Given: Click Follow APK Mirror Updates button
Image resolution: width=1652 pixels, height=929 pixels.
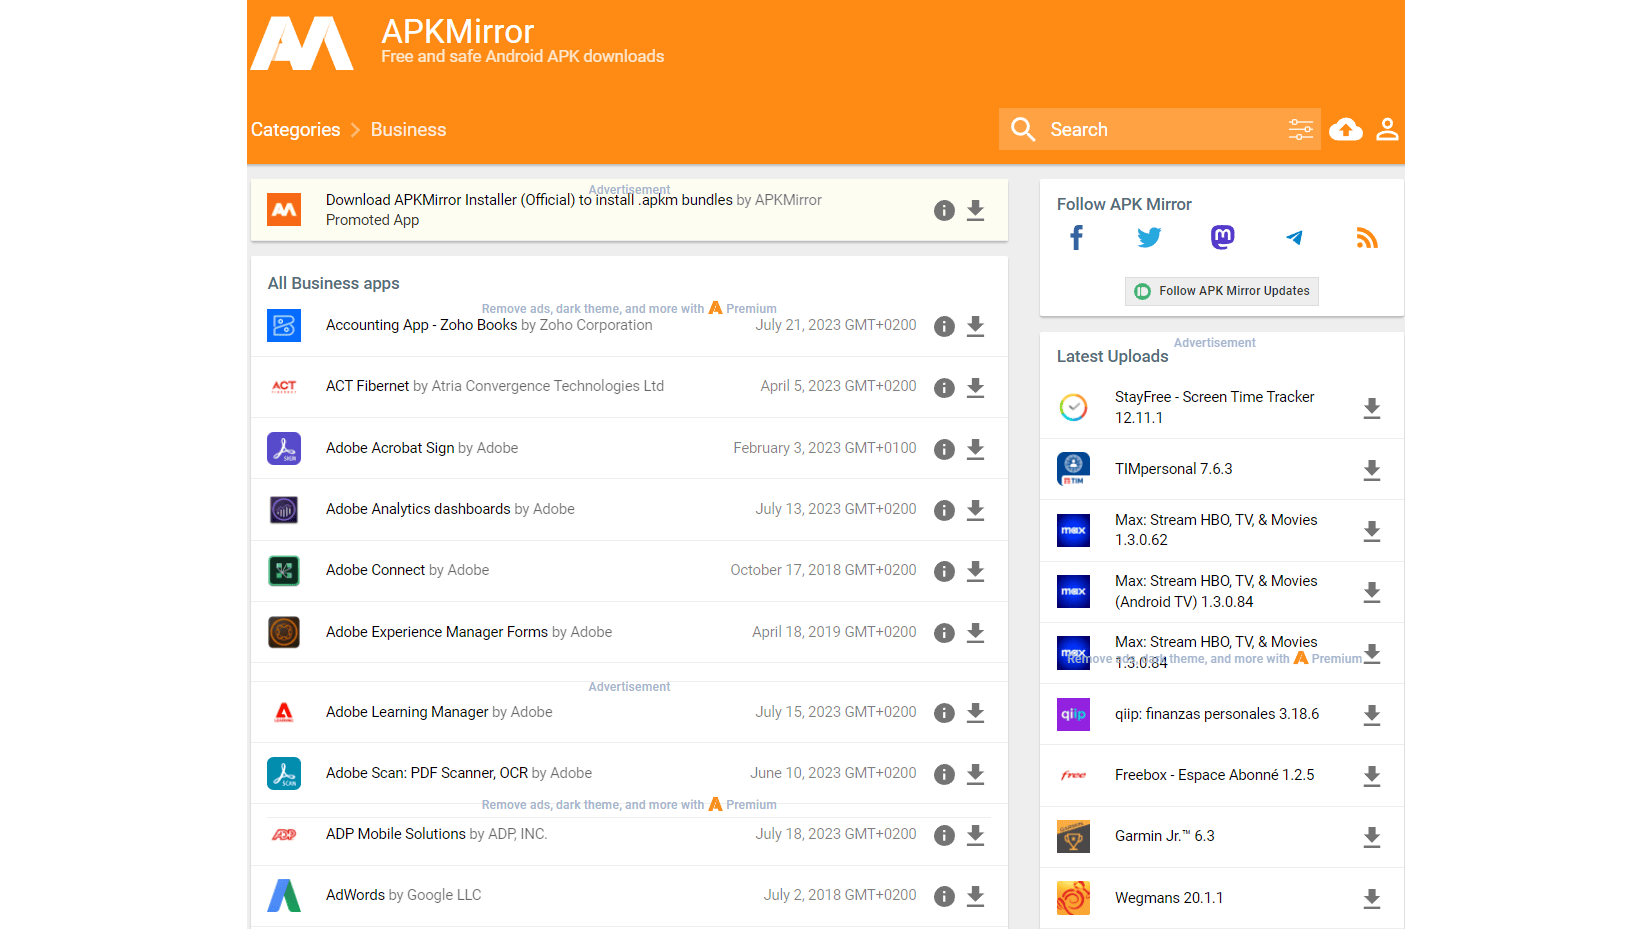Looking at the screenshot, I should click(1222, 291).
